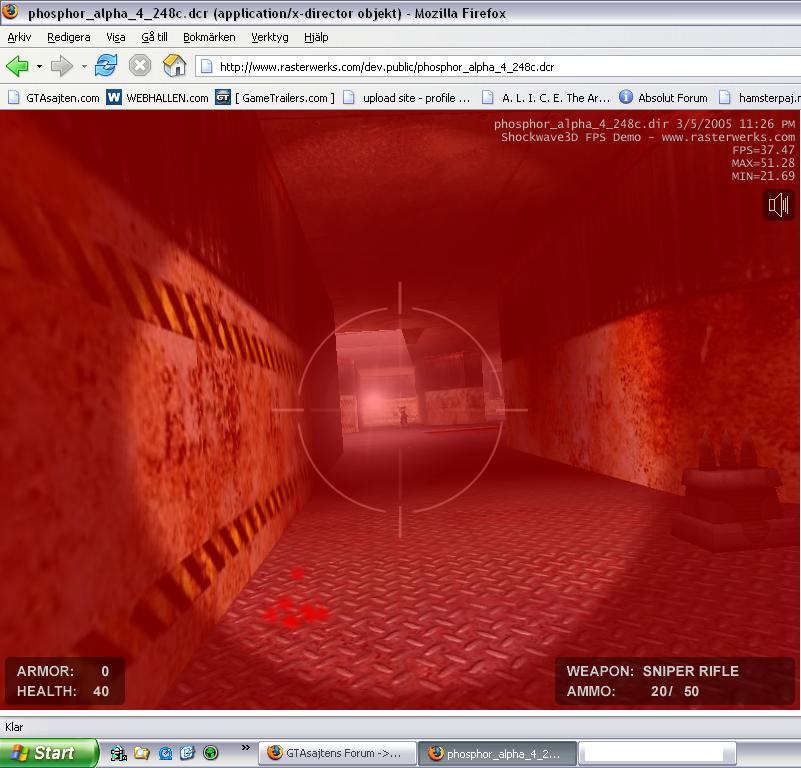Expand the quick launch overflow chevron
Screen dimensions: 801x768
[x=246, y=748]
